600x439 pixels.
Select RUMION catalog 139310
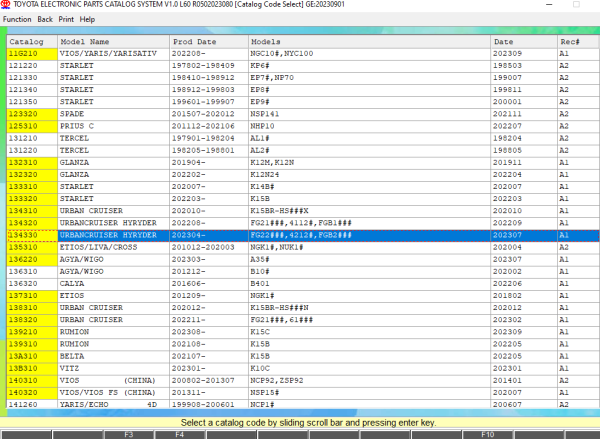[32, 344]
